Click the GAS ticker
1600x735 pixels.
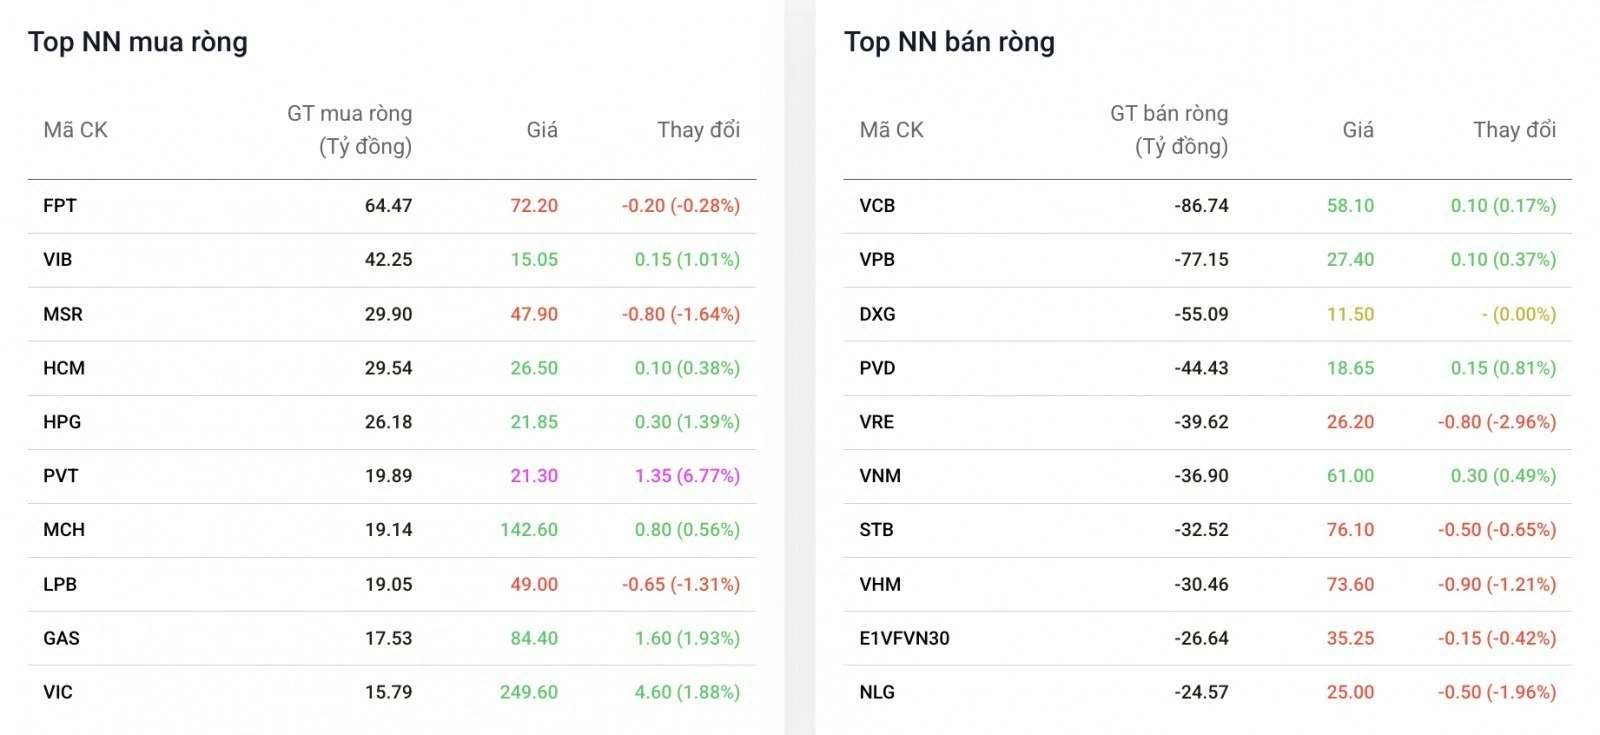coord(61,638)
